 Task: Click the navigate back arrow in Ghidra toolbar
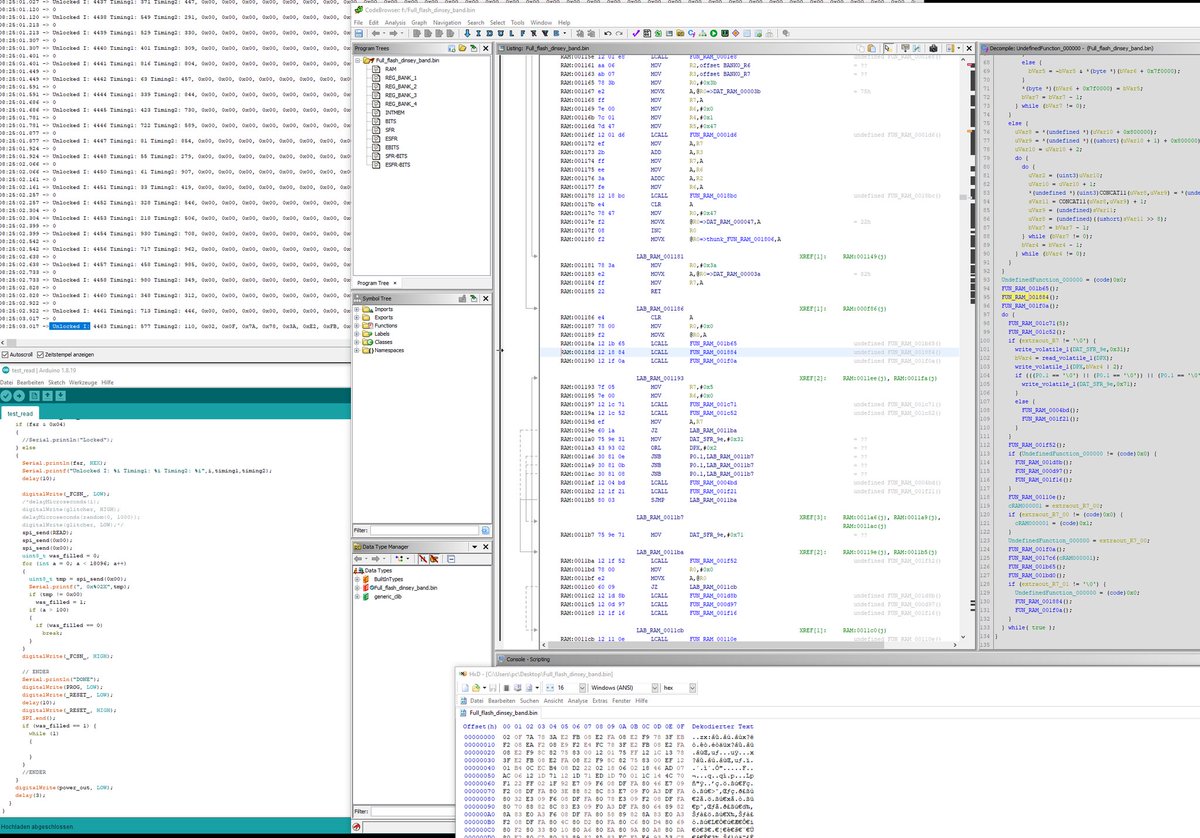375,33
